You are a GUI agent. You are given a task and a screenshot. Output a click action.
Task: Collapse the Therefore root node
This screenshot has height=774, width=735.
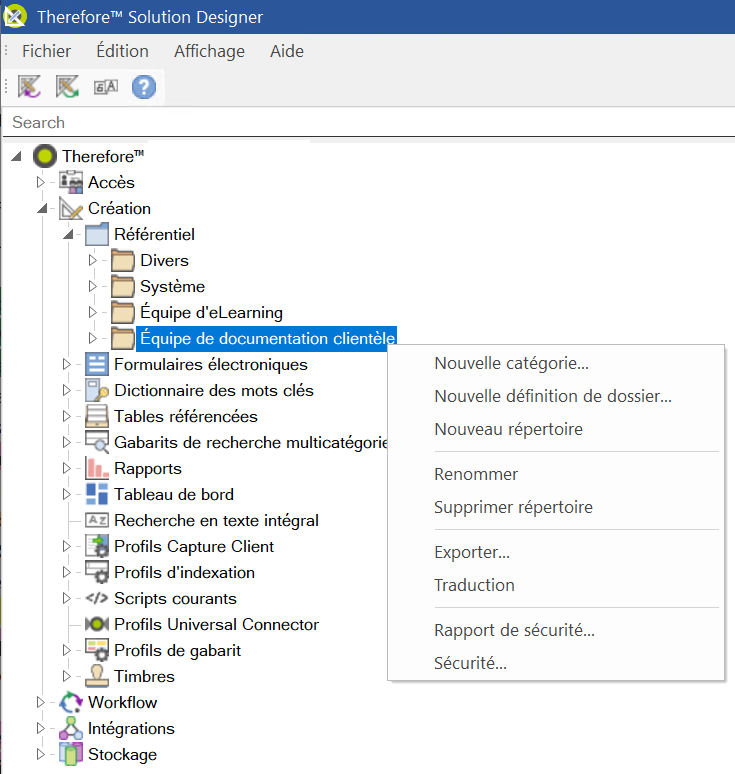coord(17,156)
